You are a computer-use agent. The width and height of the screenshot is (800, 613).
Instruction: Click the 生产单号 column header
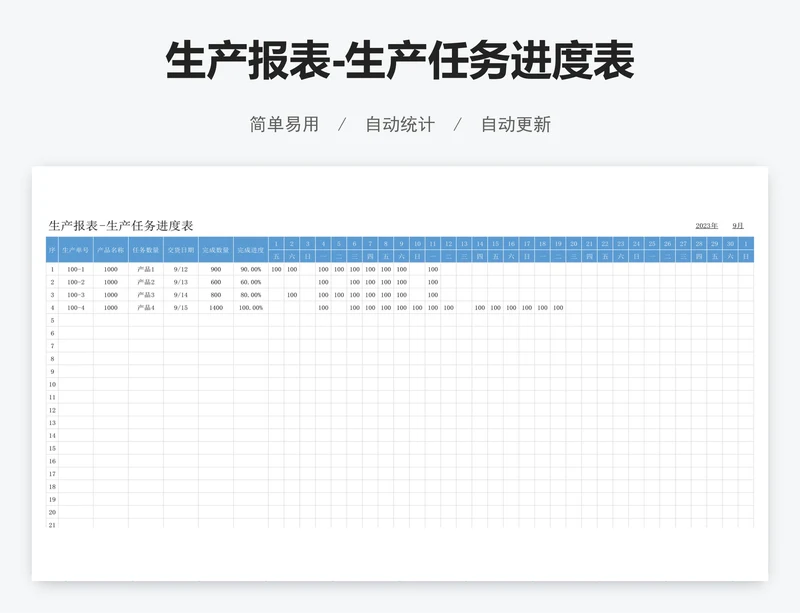(x=76, y=250)
